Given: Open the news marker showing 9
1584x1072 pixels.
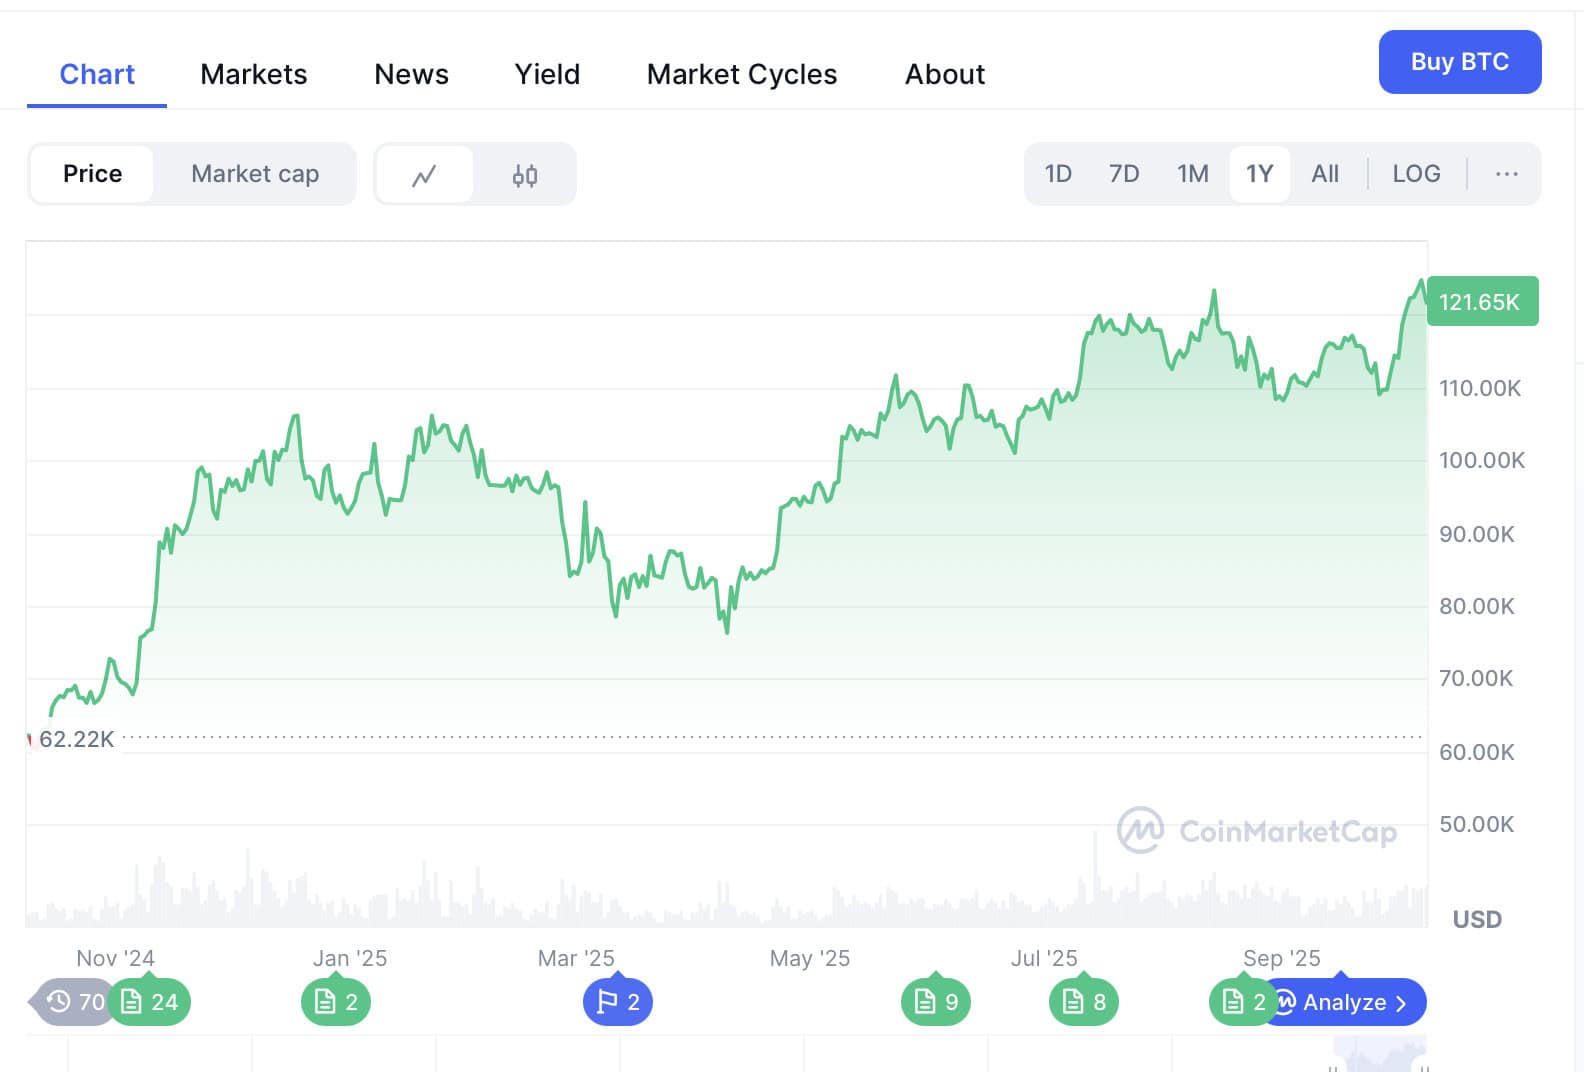Looking at the screenshot, I should coord(936,1002).
